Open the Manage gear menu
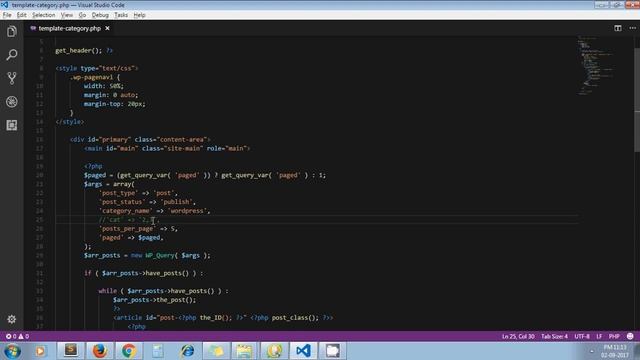640x360 pixels. (x=11, y=319)
